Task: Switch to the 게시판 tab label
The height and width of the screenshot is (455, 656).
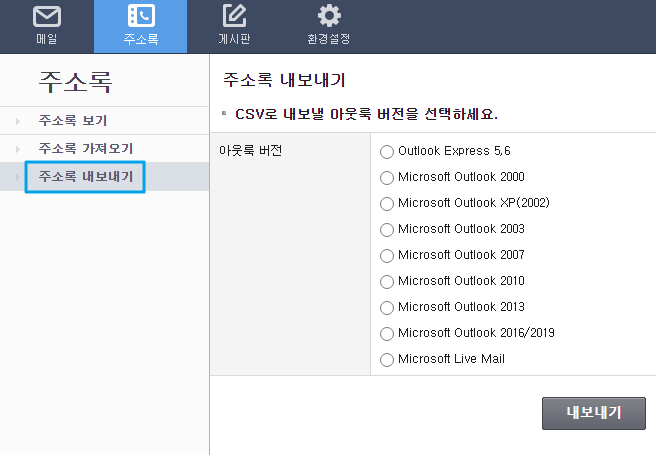Action: point(234,39)
